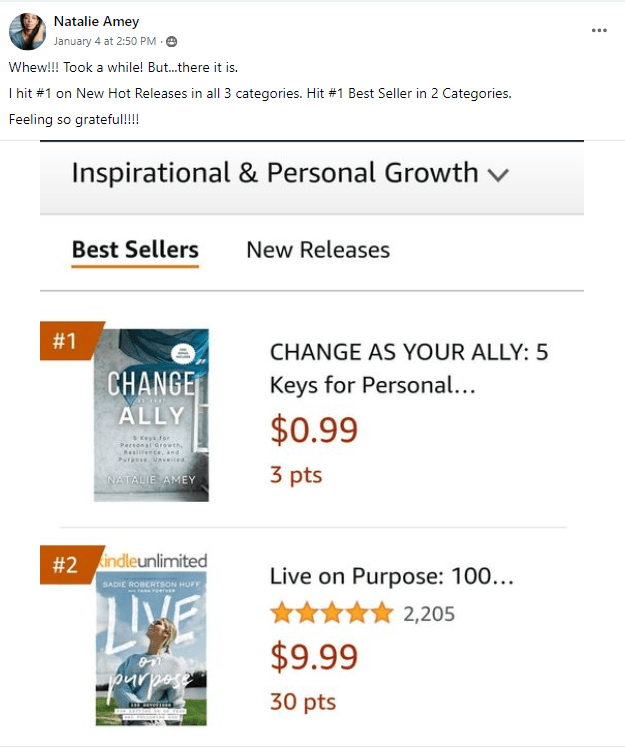Click the #2 rank badge
This screenshot has height=748, width=625.
click(66, 565)
